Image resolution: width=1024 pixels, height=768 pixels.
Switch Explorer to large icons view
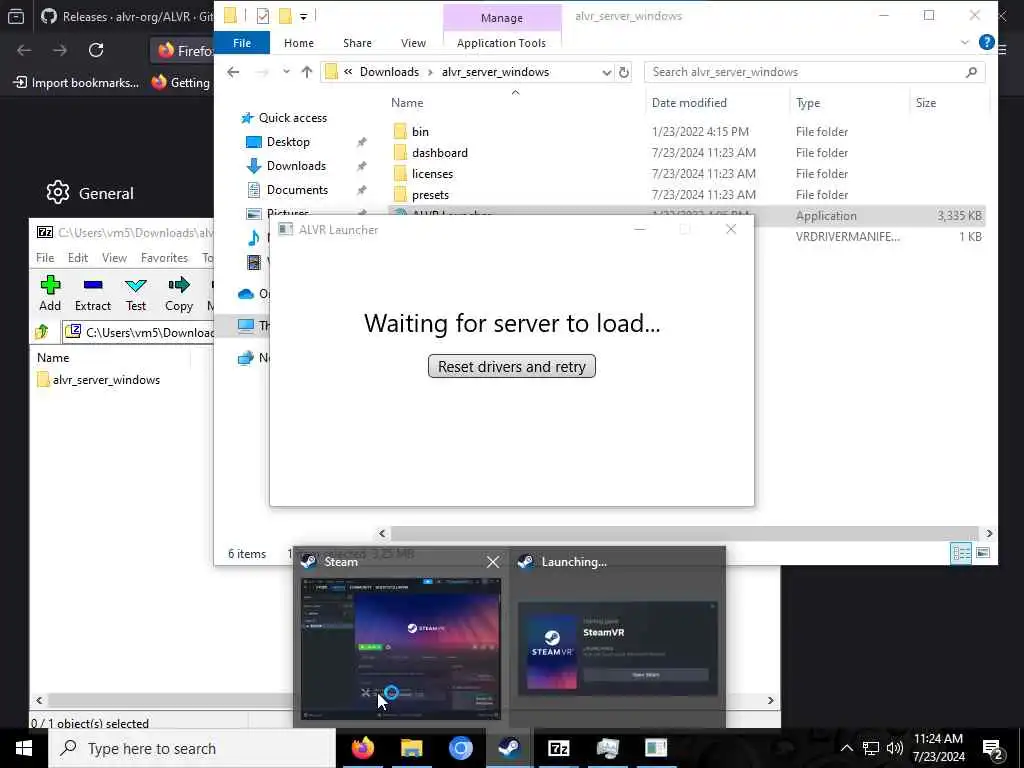(x=983, y=554)
